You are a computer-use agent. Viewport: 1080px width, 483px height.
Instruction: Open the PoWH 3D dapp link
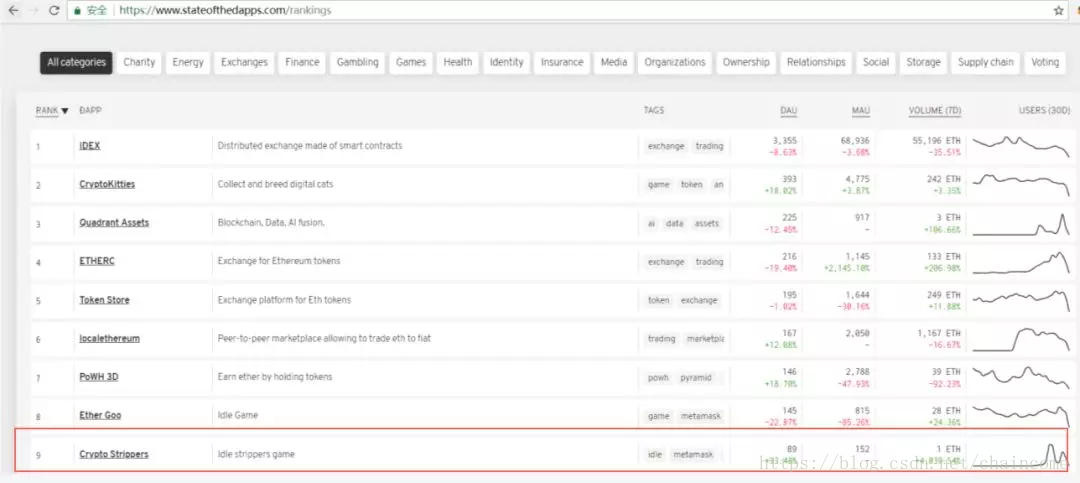coord(99,377)
